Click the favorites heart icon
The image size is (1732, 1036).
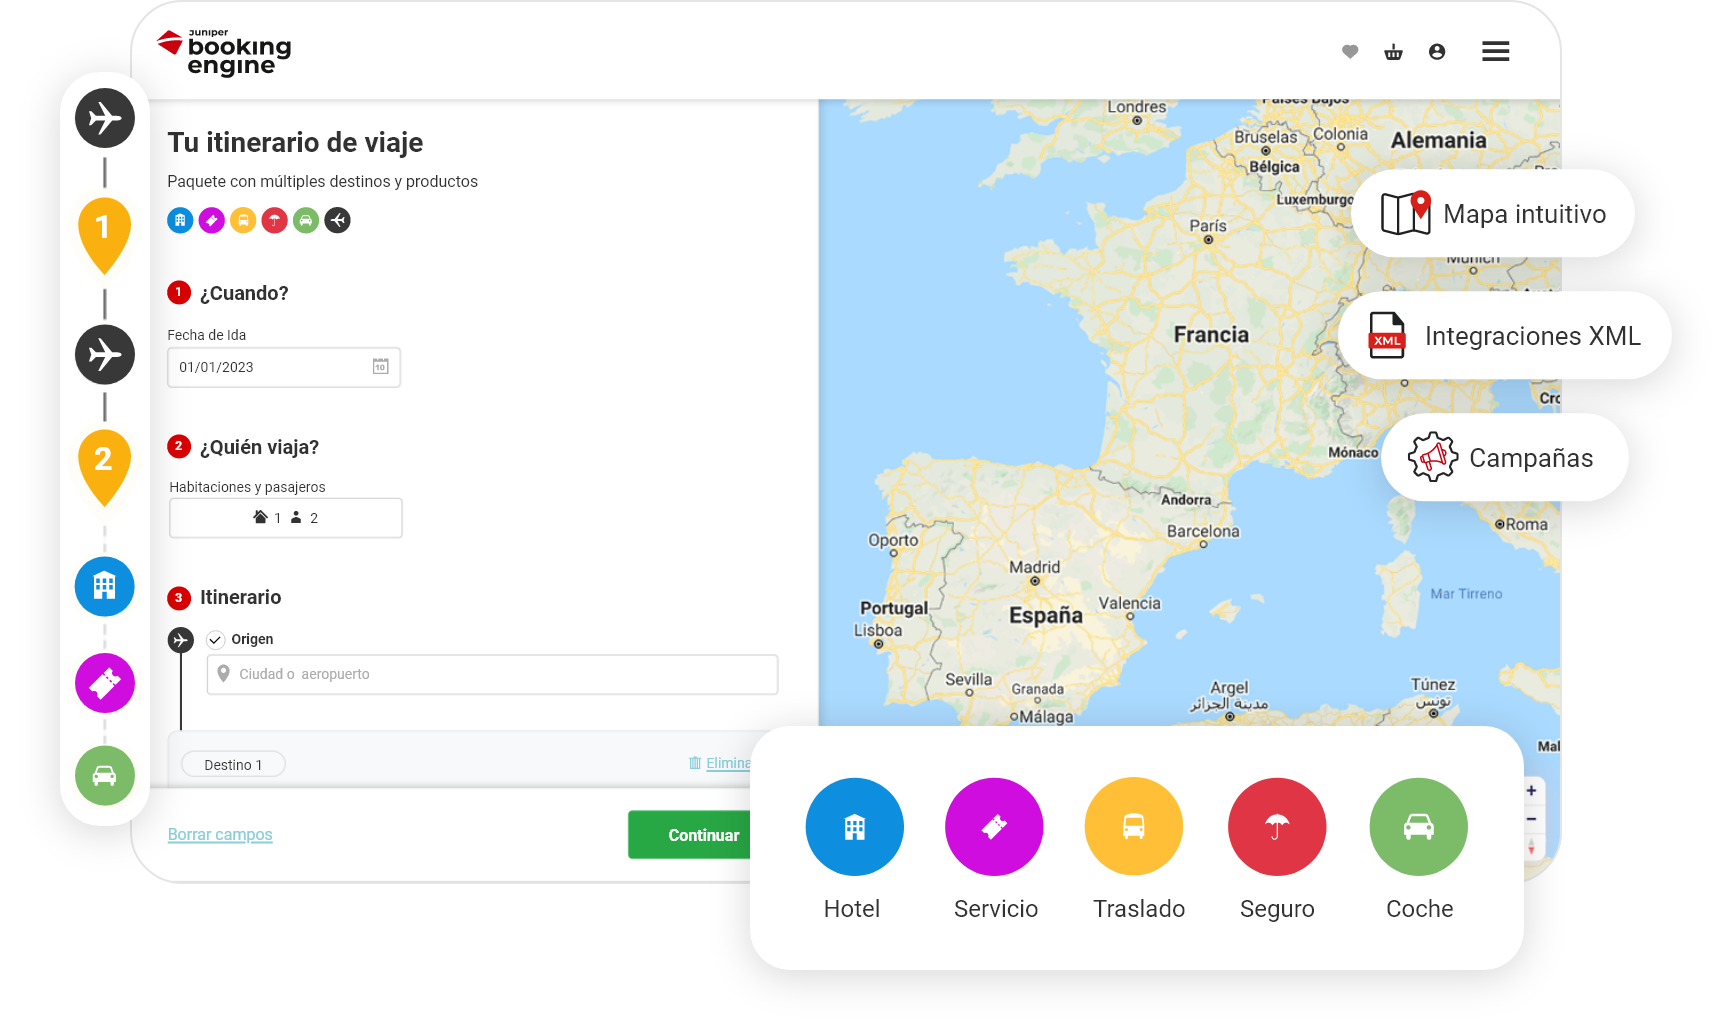tap(1350, 52)
